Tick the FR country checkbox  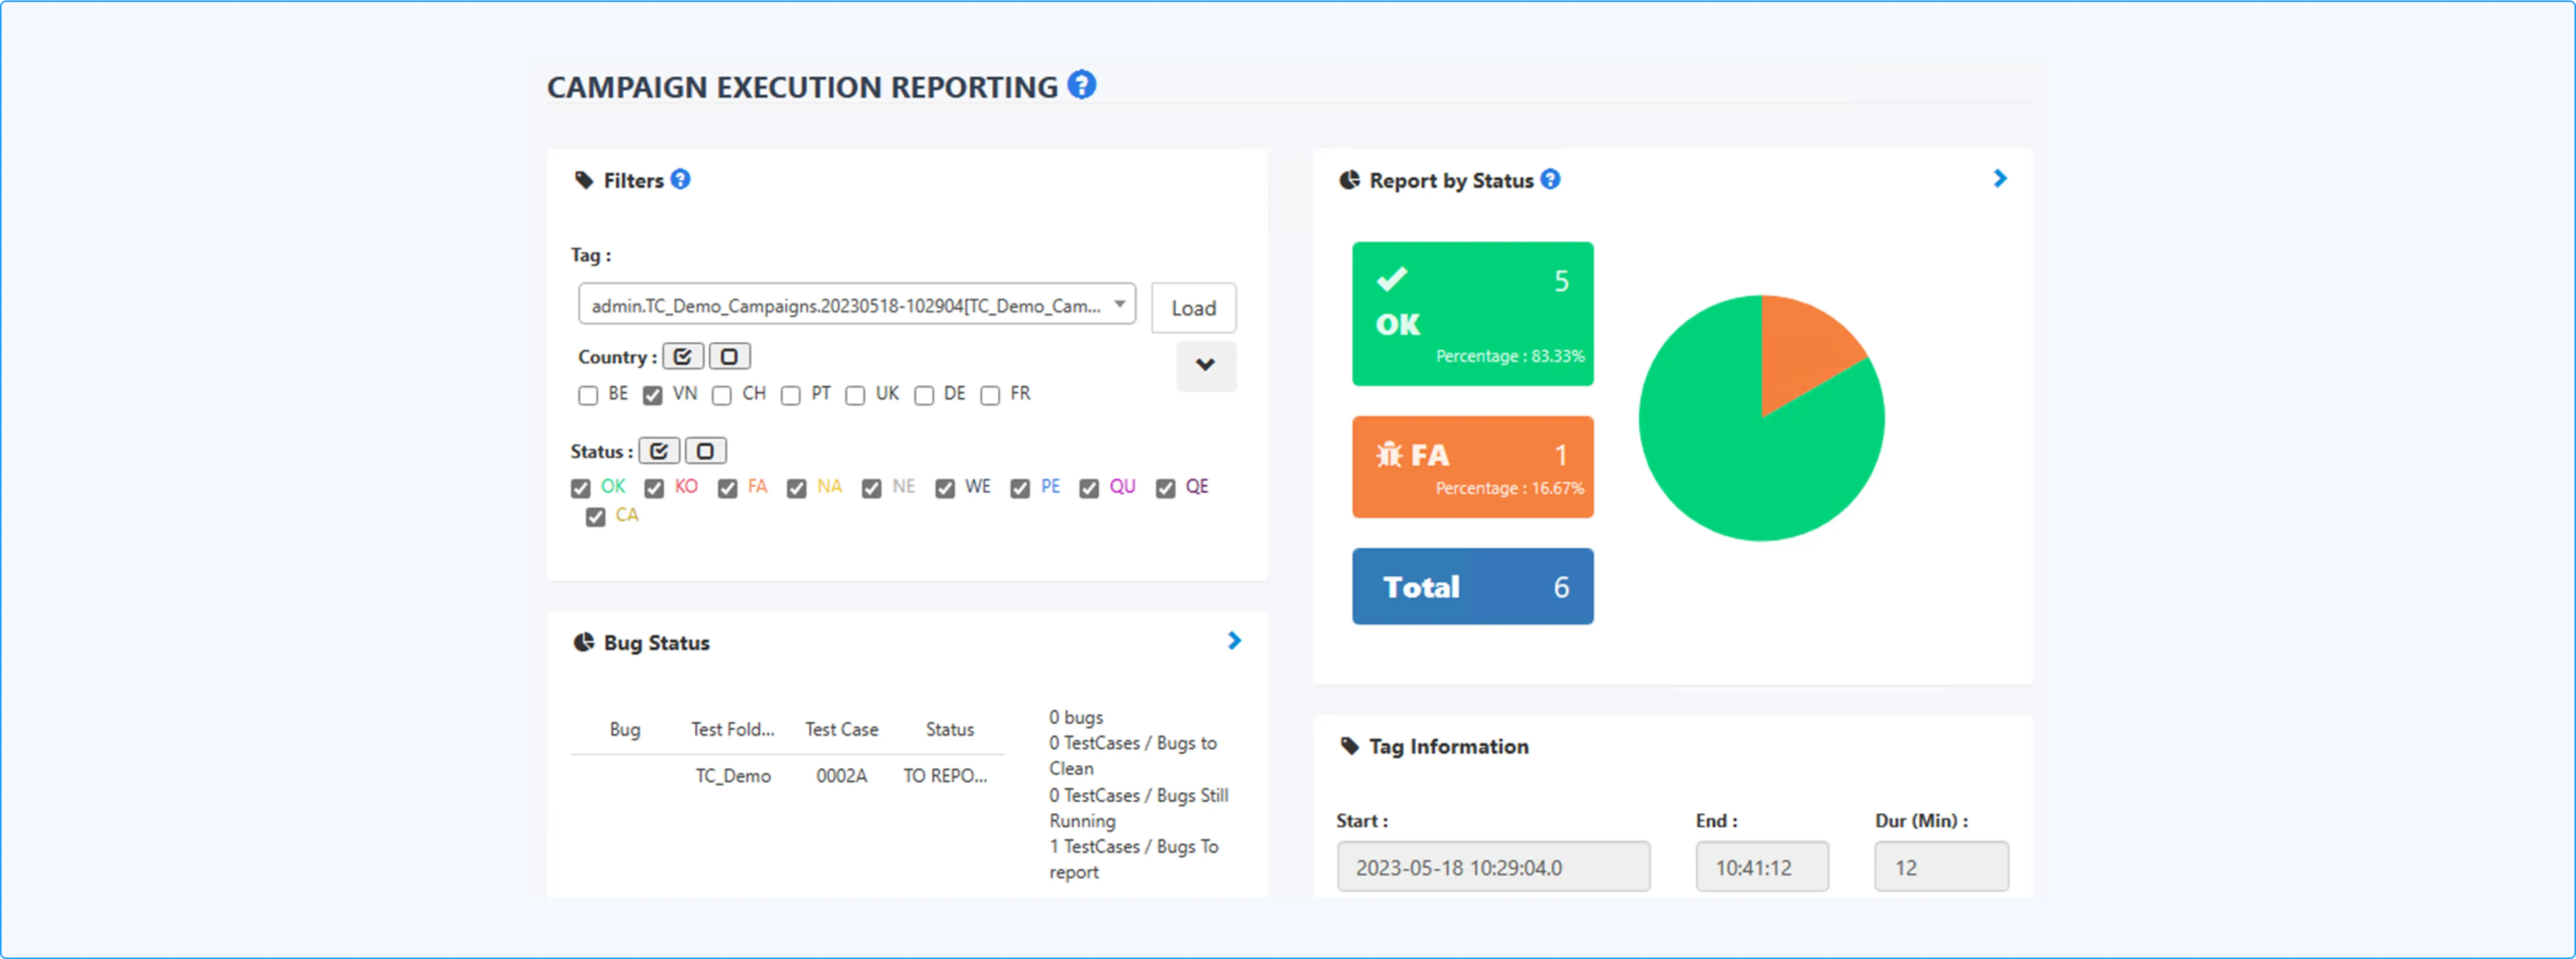(990, 396)
